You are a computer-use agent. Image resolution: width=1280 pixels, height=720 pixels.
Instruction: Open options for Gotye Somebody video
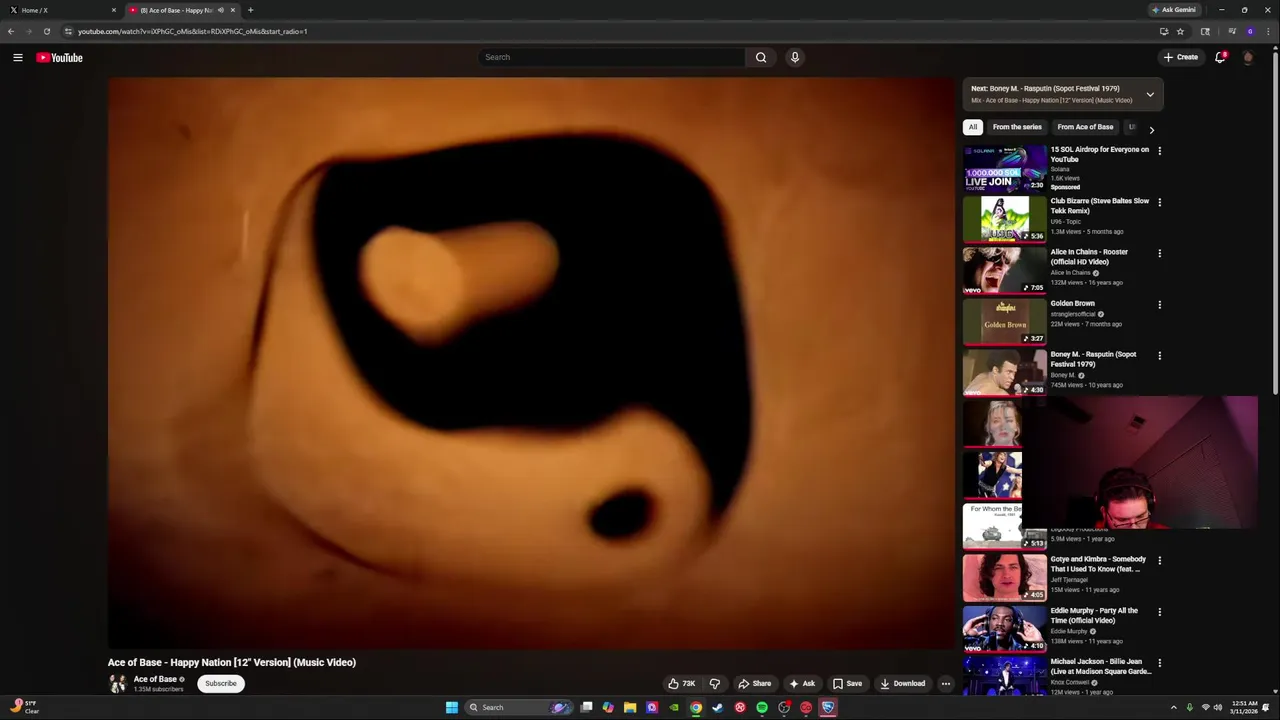point(1160,560)
